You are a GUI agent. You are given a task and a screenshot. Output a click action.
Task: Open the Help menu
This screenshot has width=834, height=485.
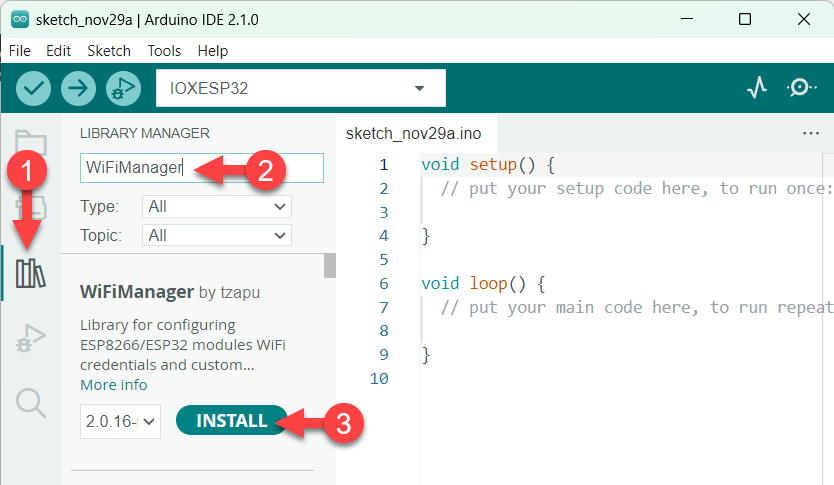[x=213, y=51]
